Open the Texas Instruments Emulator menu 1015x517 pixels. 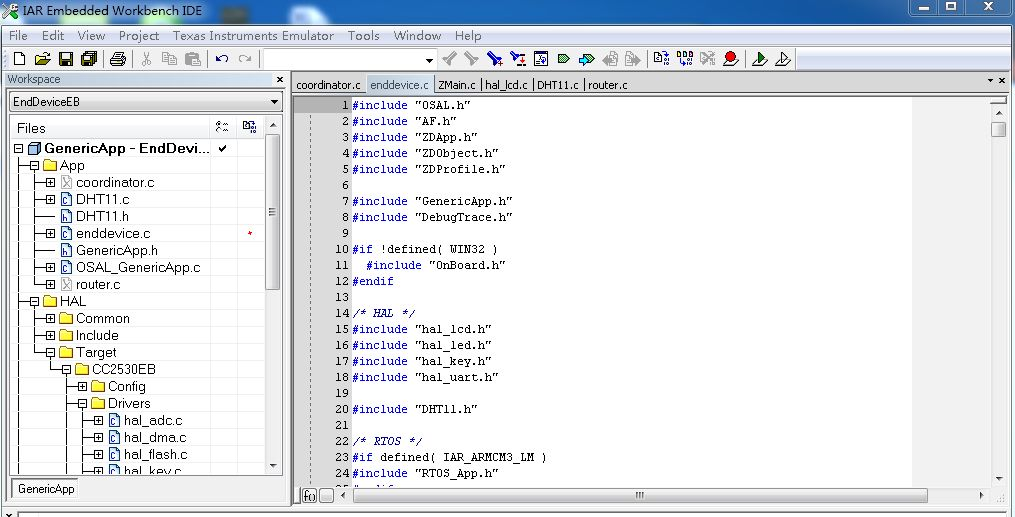pyautogui.click(x=253, y=35)
